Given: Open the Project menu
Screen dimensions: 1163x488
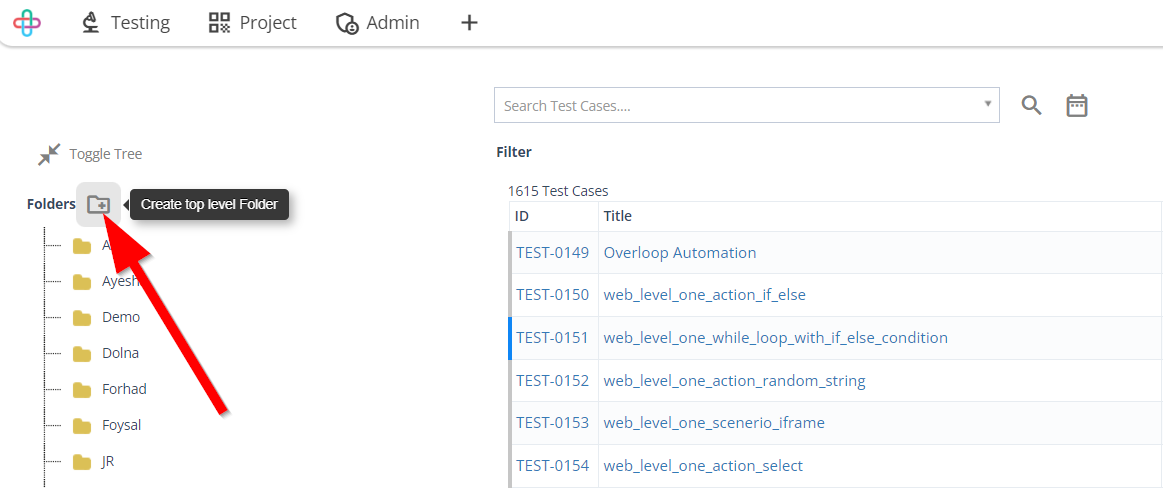Looking at the screenshot, I should coord(253,23).
